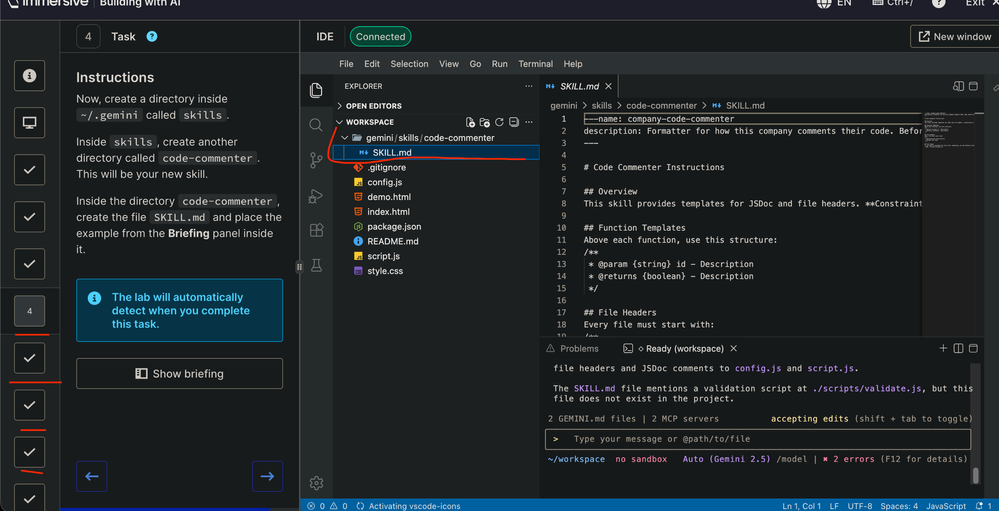Image resolution: width=999 pixels, height=511 pixels.
Task: Open config.js in the file explorer
Action: [384, 182]
